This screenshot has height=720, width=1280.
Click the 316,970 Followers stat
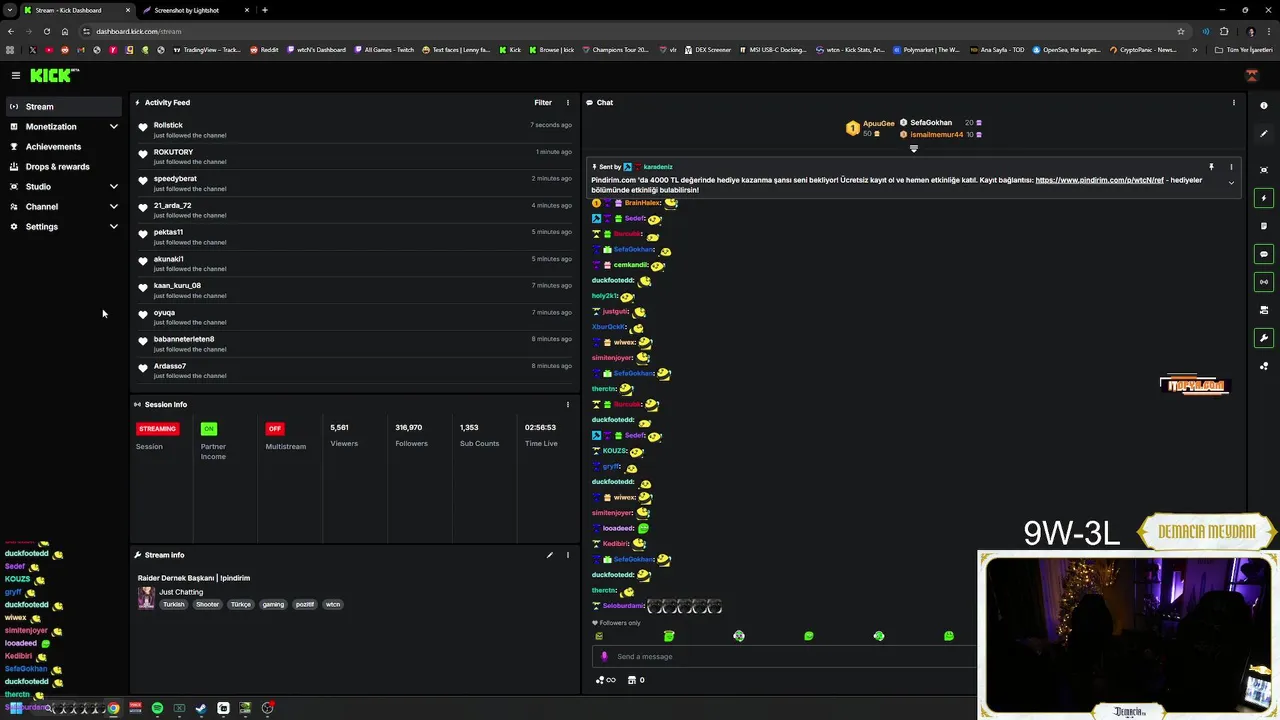coord(410,435)
